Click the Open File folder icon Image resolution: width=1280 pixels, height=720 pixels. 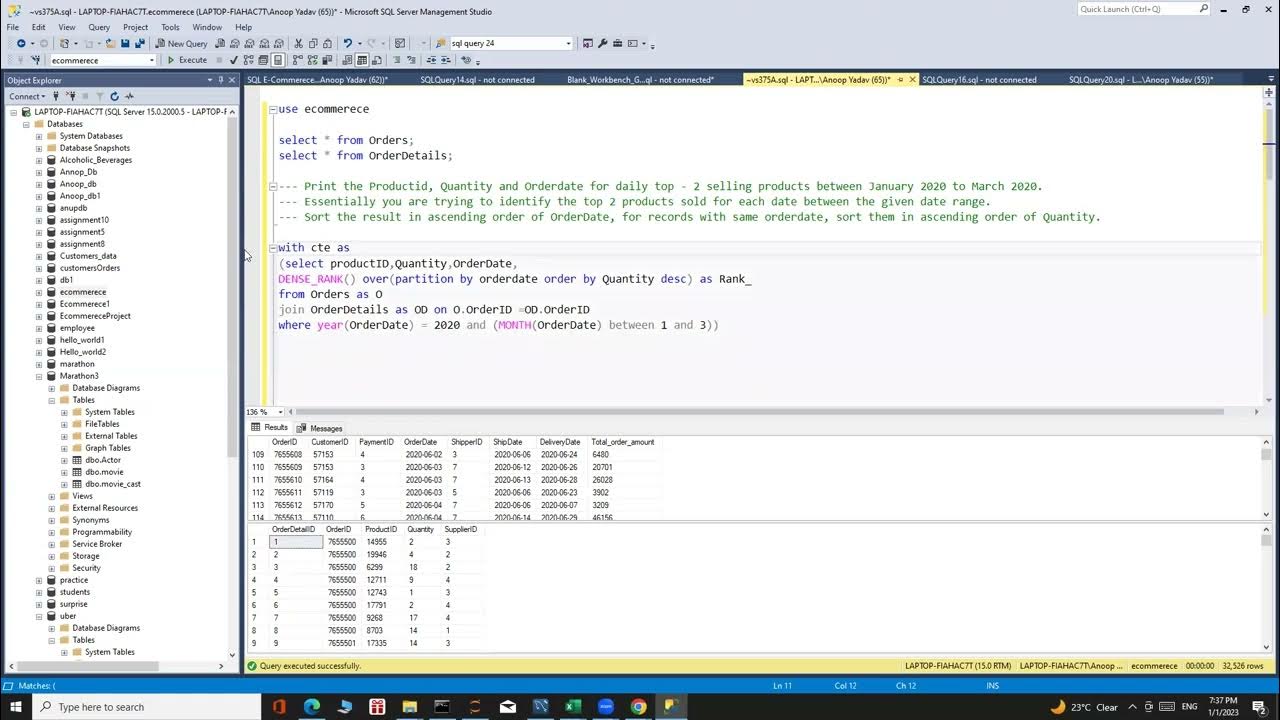(x=110, y=44)
